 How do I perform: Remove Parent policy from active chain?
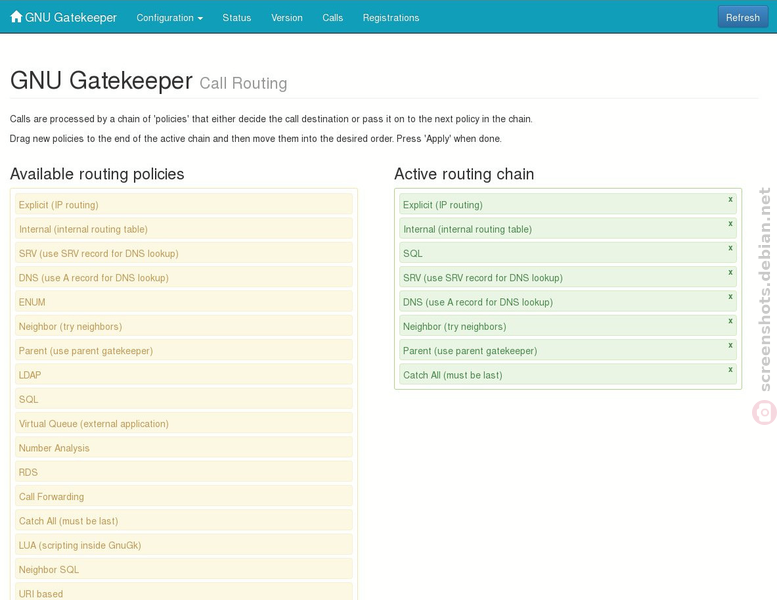(730, 345)
